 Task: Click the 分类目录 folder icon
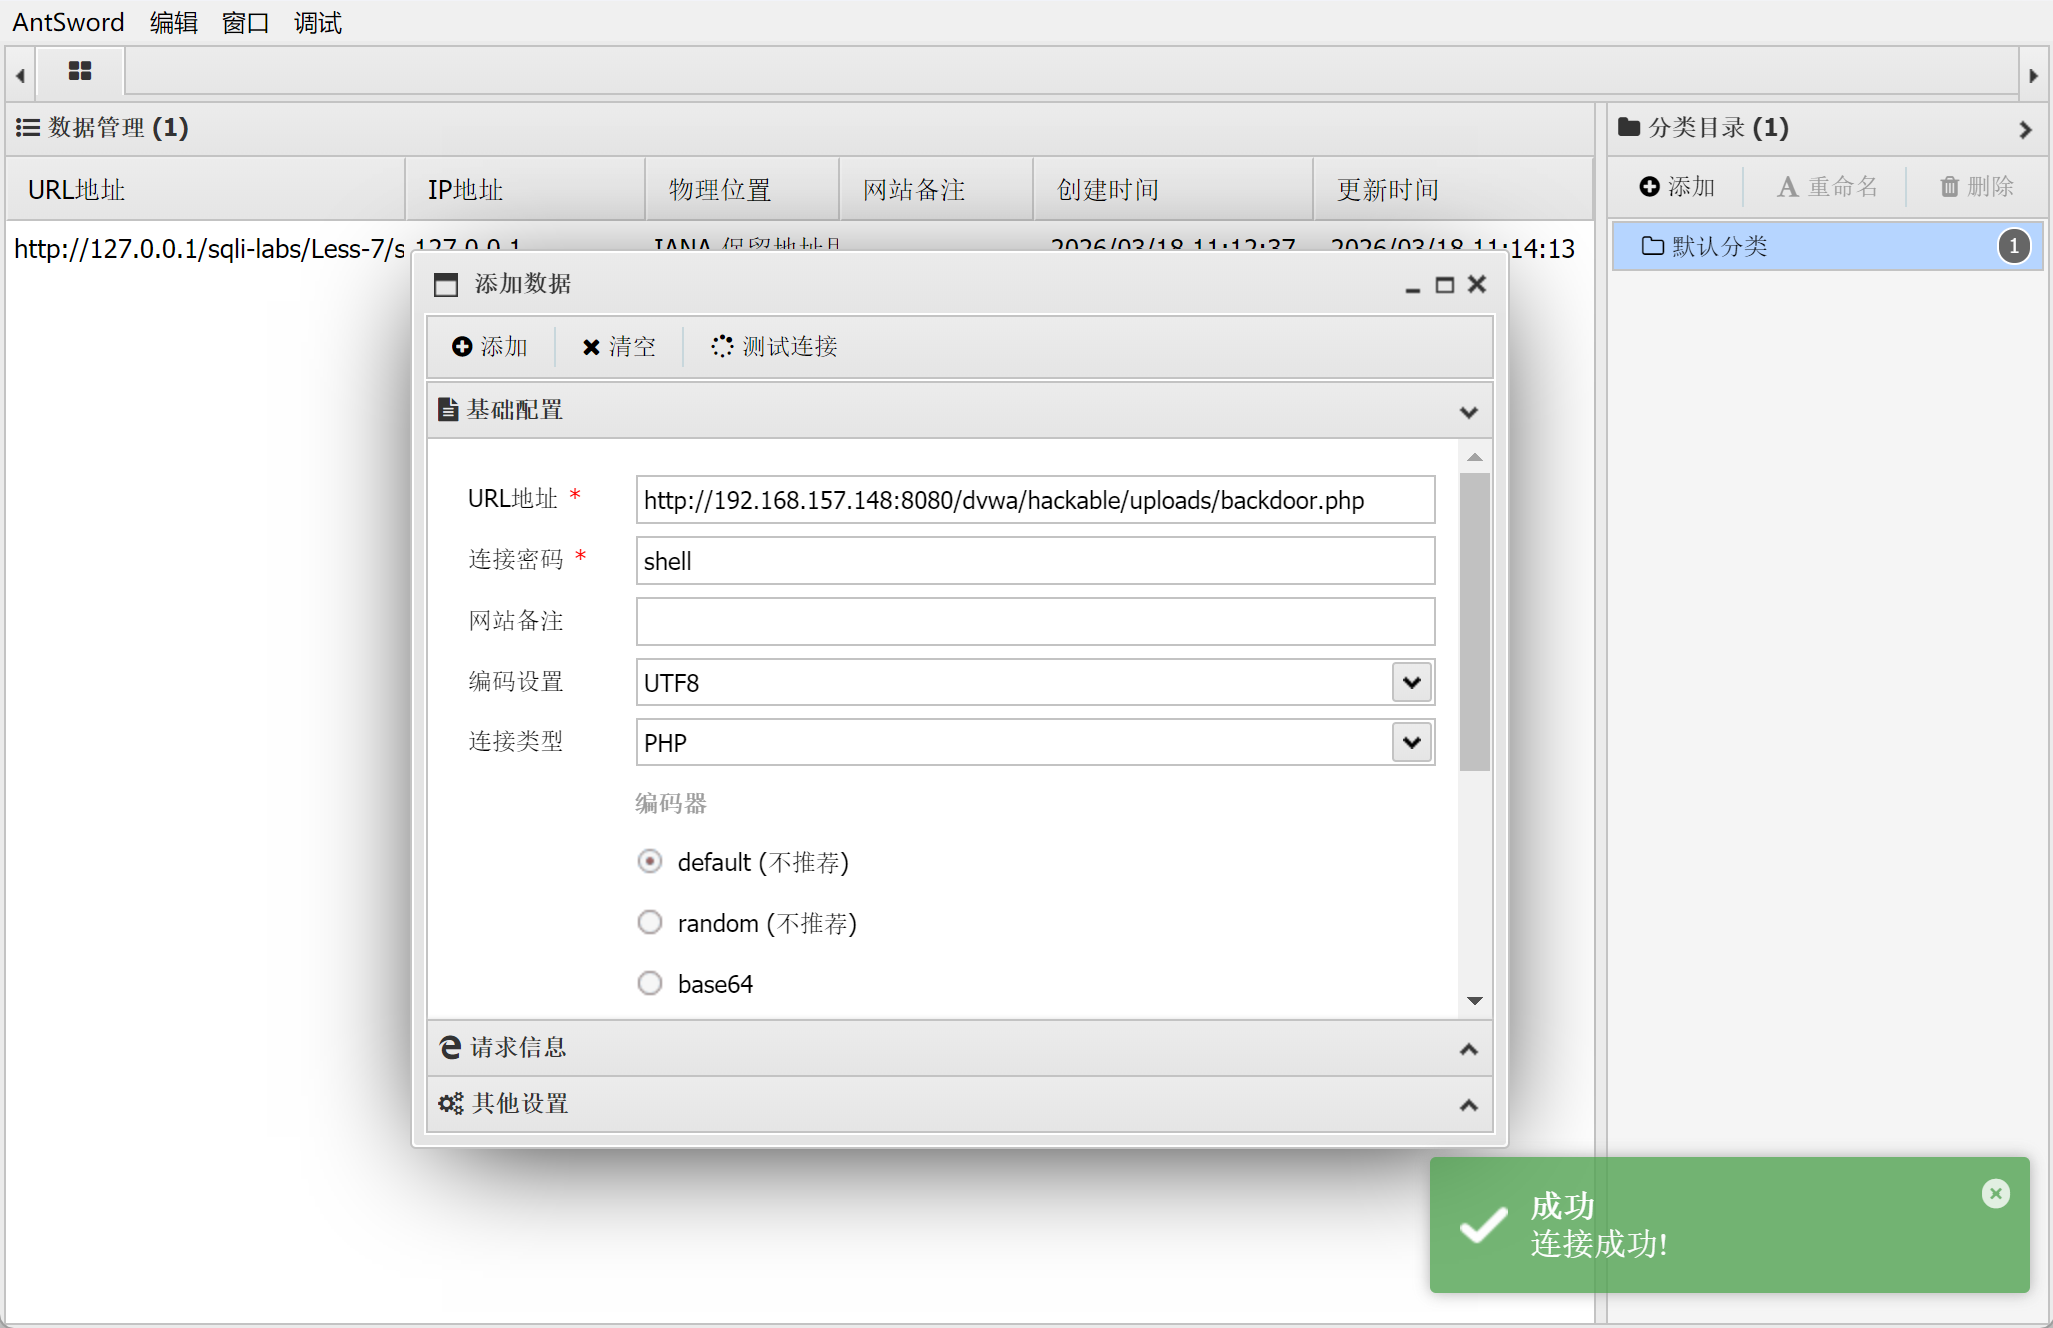(x=1629, y=127)
